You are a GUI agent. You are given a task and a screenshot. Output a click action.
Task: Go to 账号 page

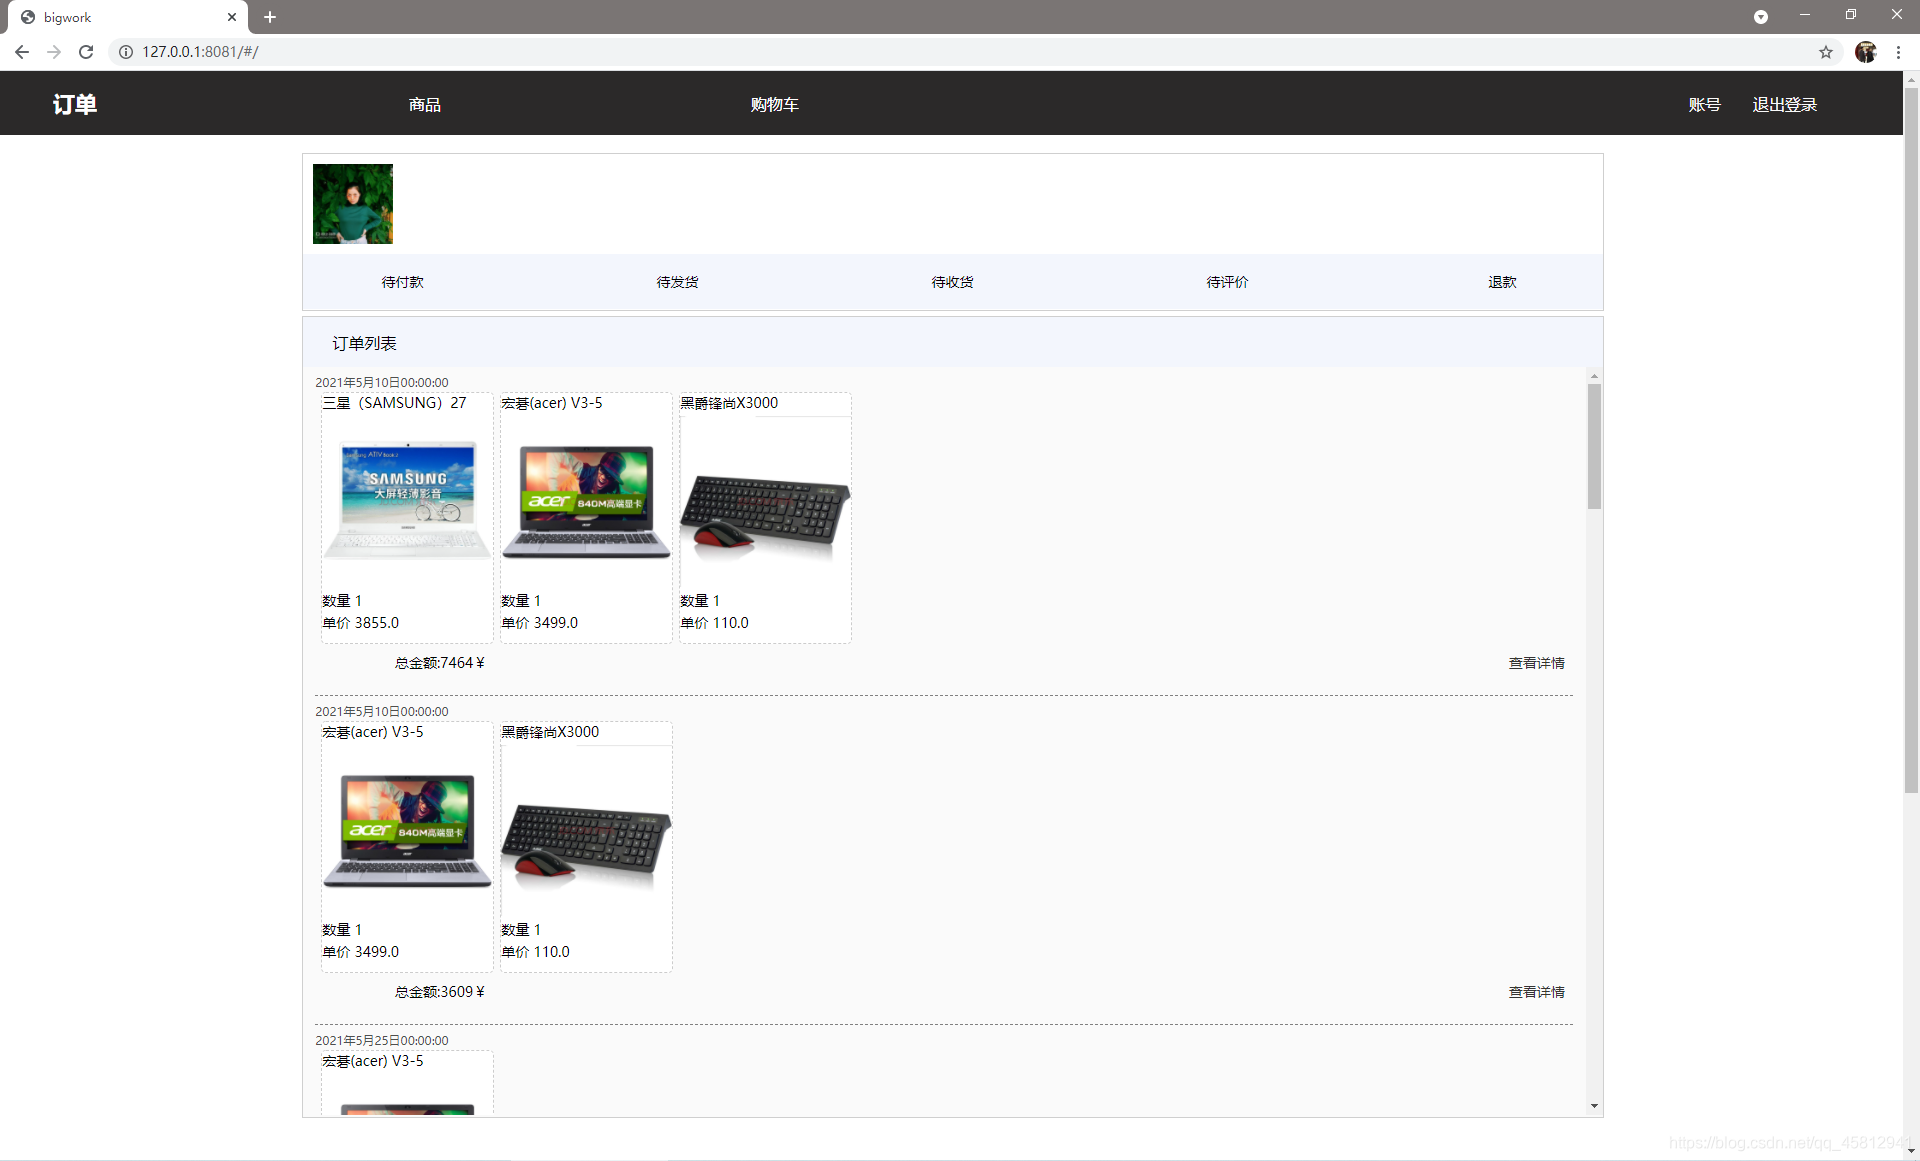pyautogui.click(x=1704, y=104)
